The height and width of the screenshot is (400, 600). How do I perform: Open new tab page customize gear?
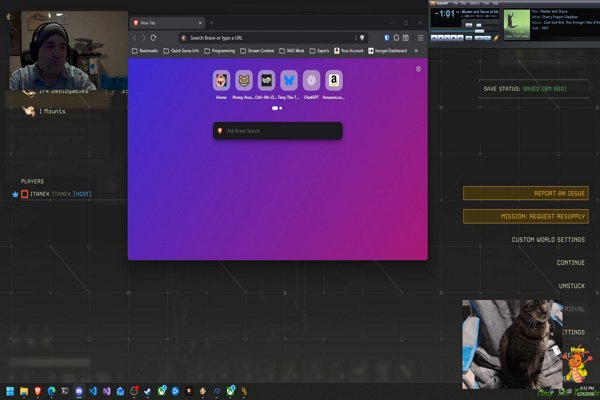pos(418,69)
